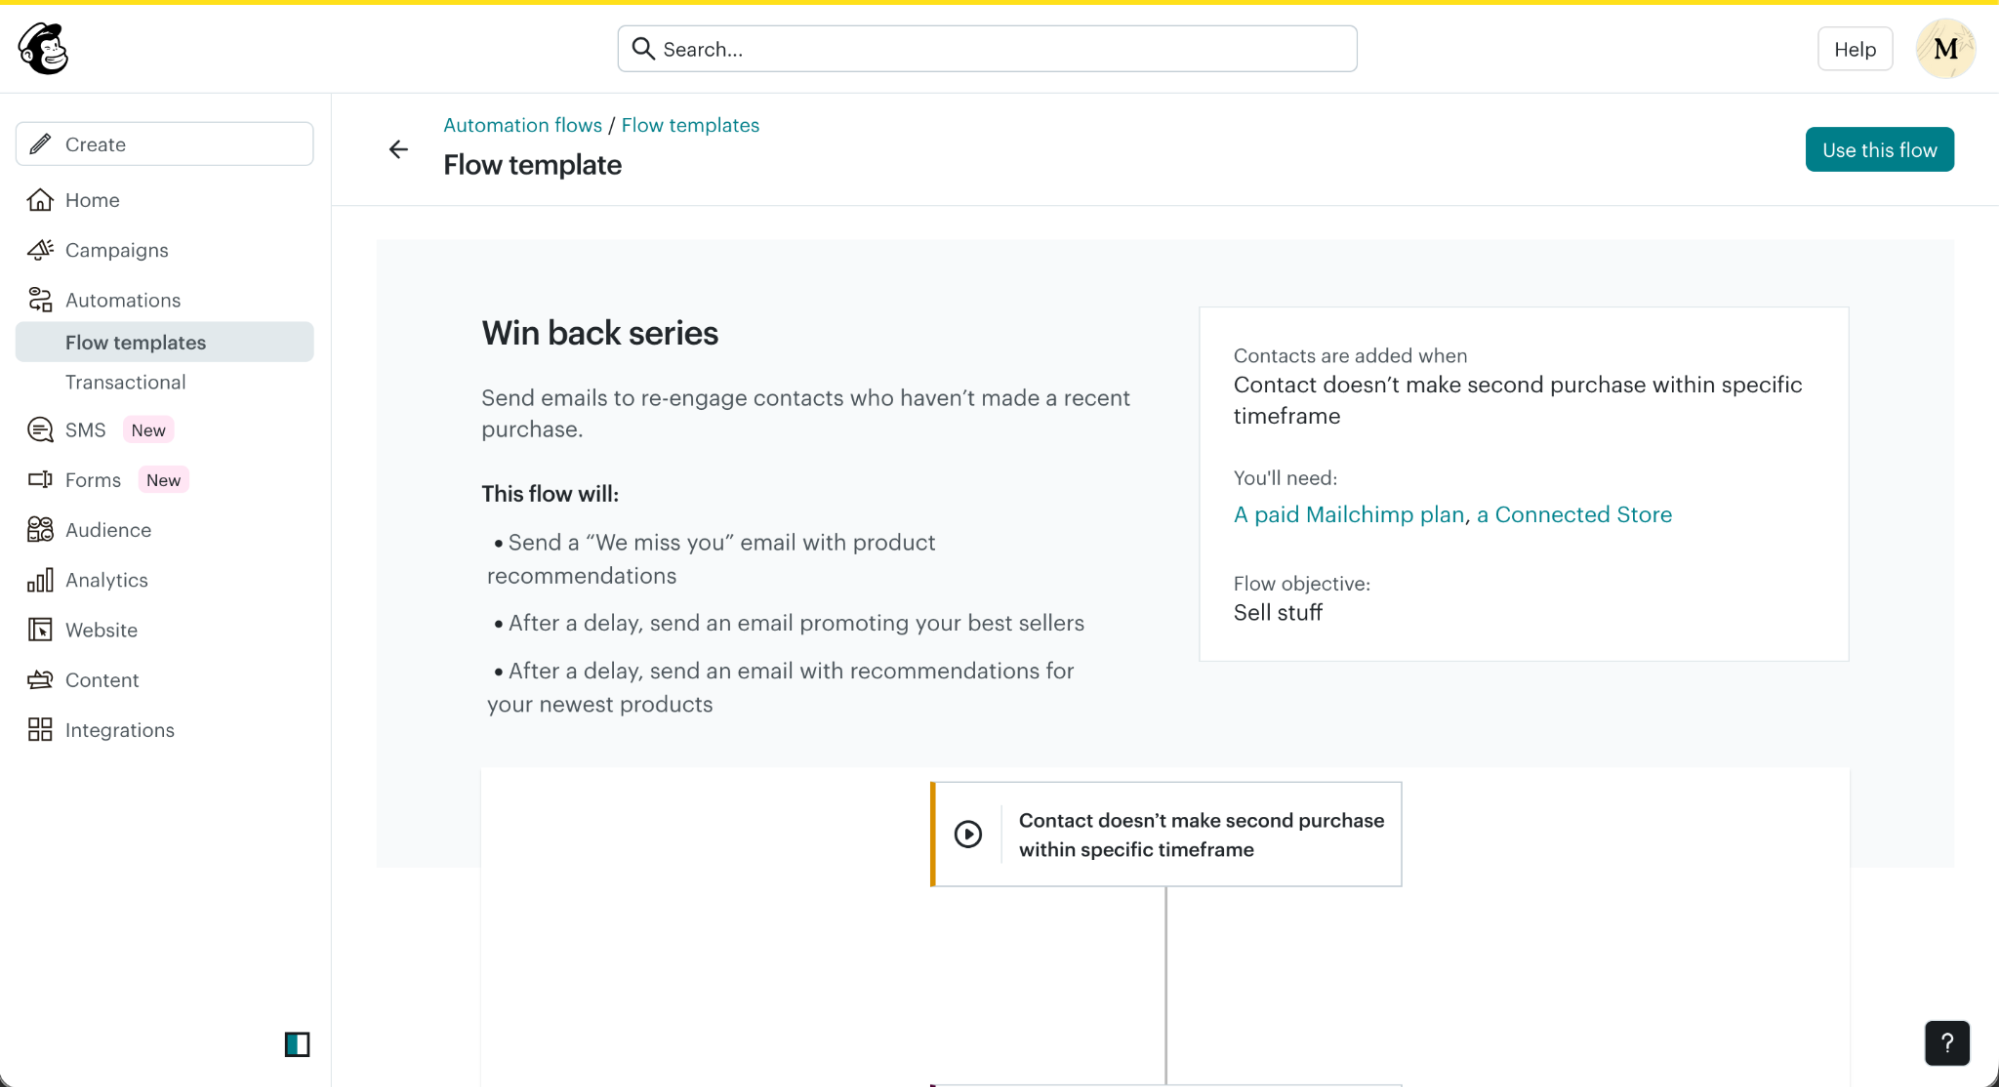Click the back arrow beside Flow template
Screen dimensions: 1999x1088
[399, 149]
